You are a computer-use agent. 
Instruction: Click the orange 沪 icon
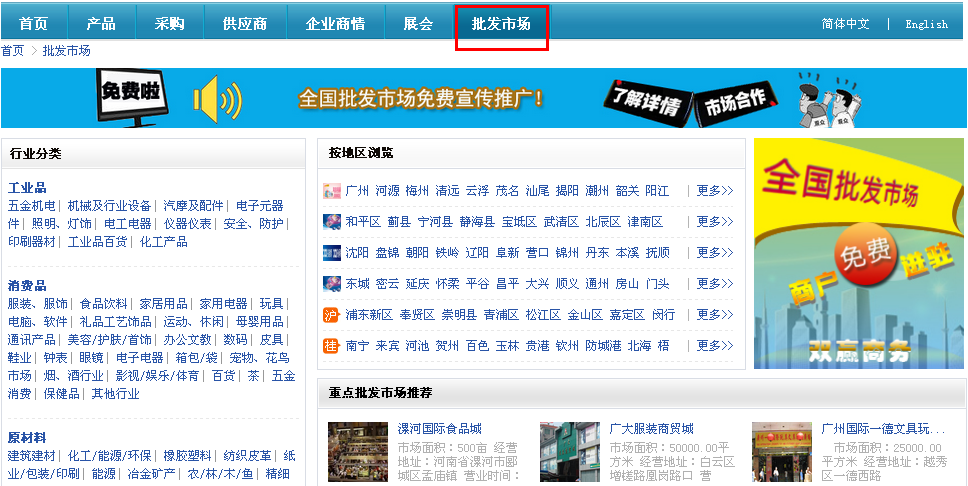[332, 315]
